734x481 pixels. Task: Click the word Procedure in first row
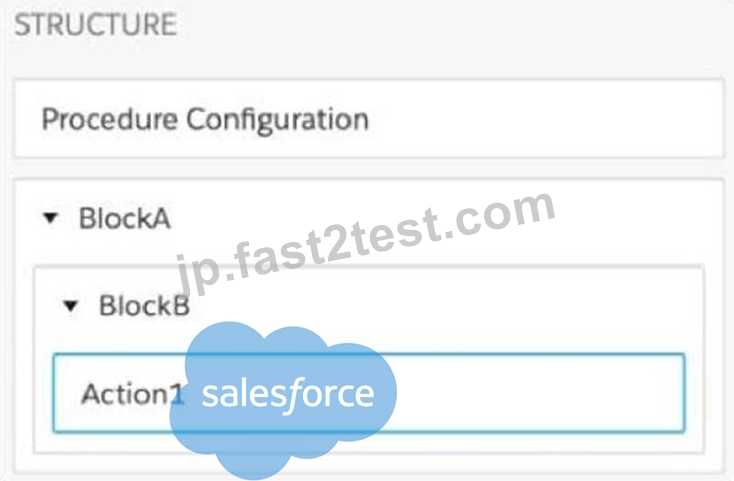pyautogui.click(x=110, y=119)
